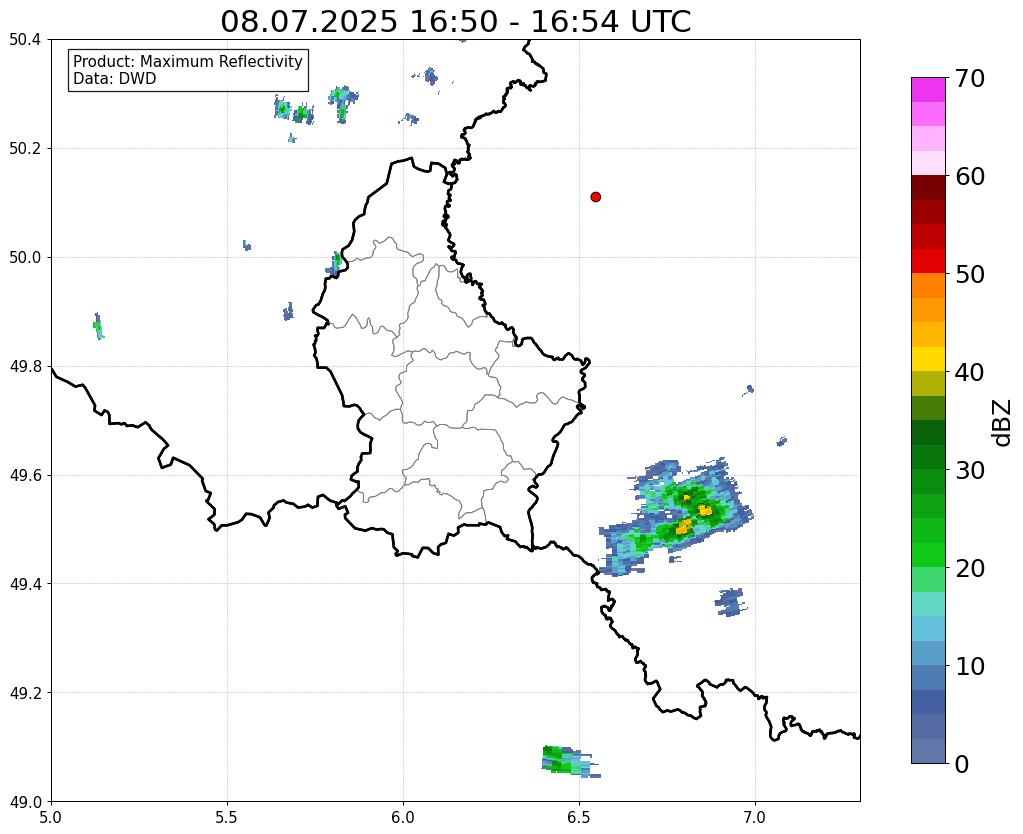The width and height of the screenshot is (1023, 834).
Task: Click the longitude axis label "7.0"
Action: [755, 818]
